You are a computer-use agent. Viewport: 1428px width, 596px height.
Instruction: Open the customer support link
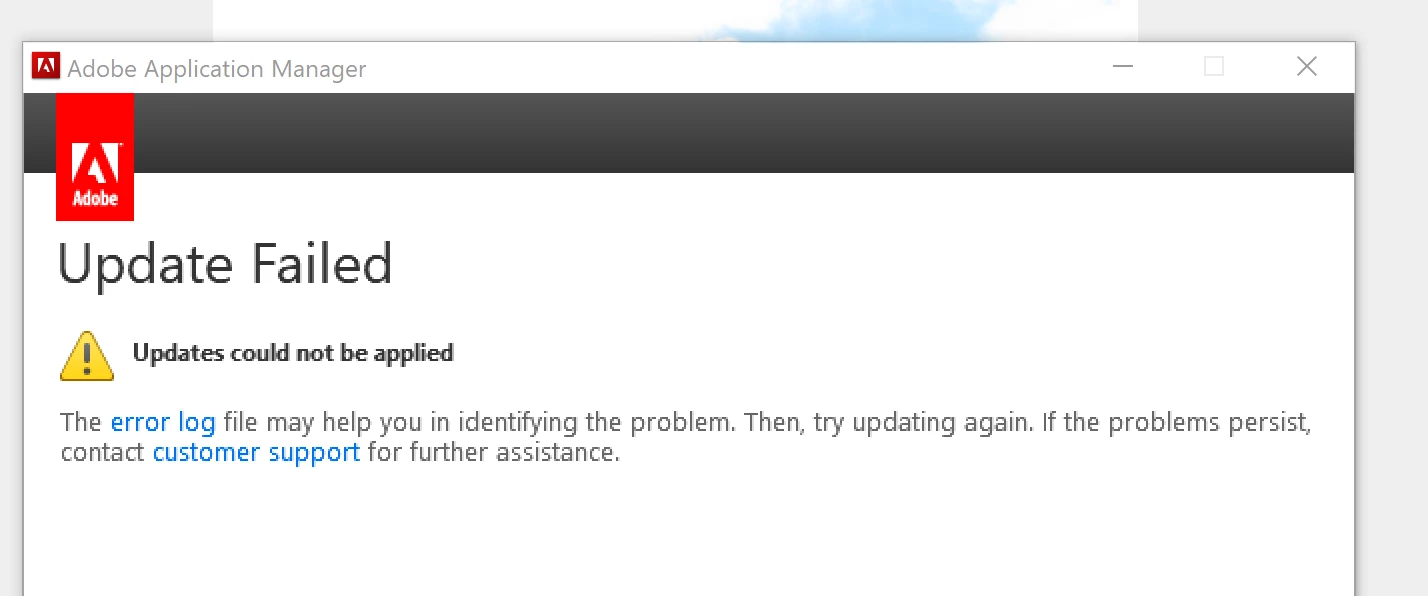point(256,452)
